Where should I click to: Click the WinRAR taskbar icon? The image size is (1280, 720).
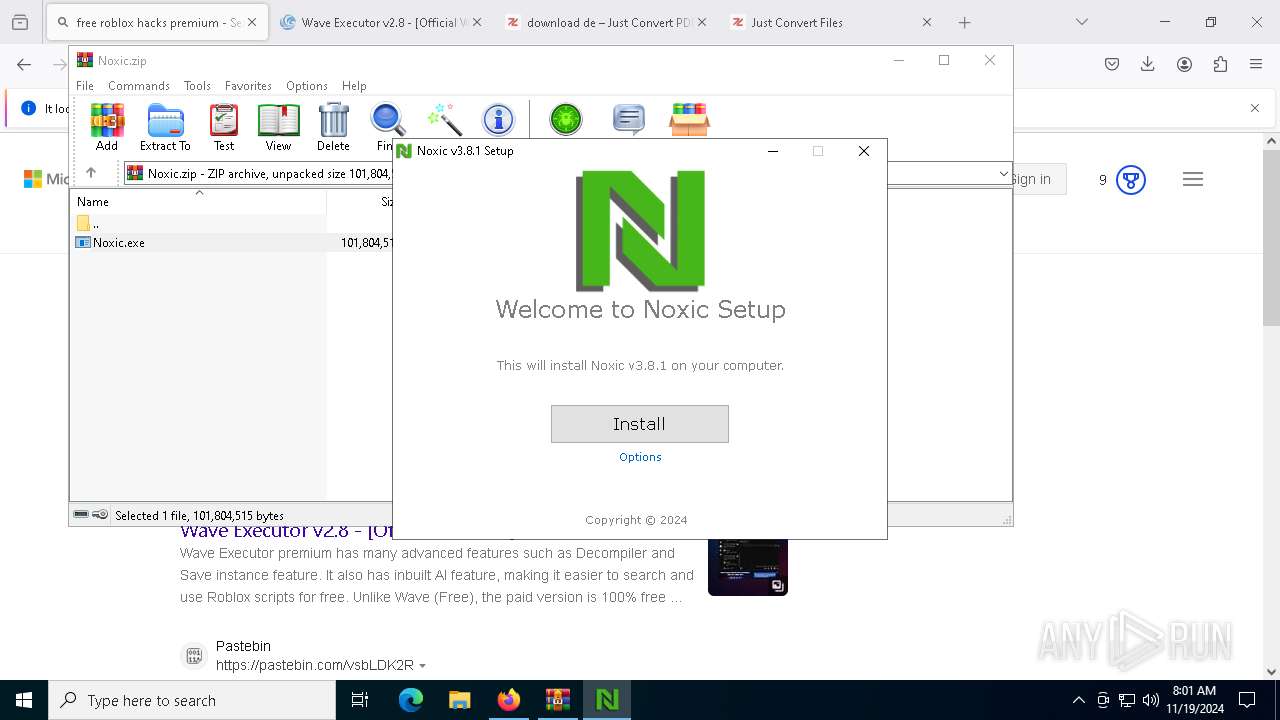[557, 700]
